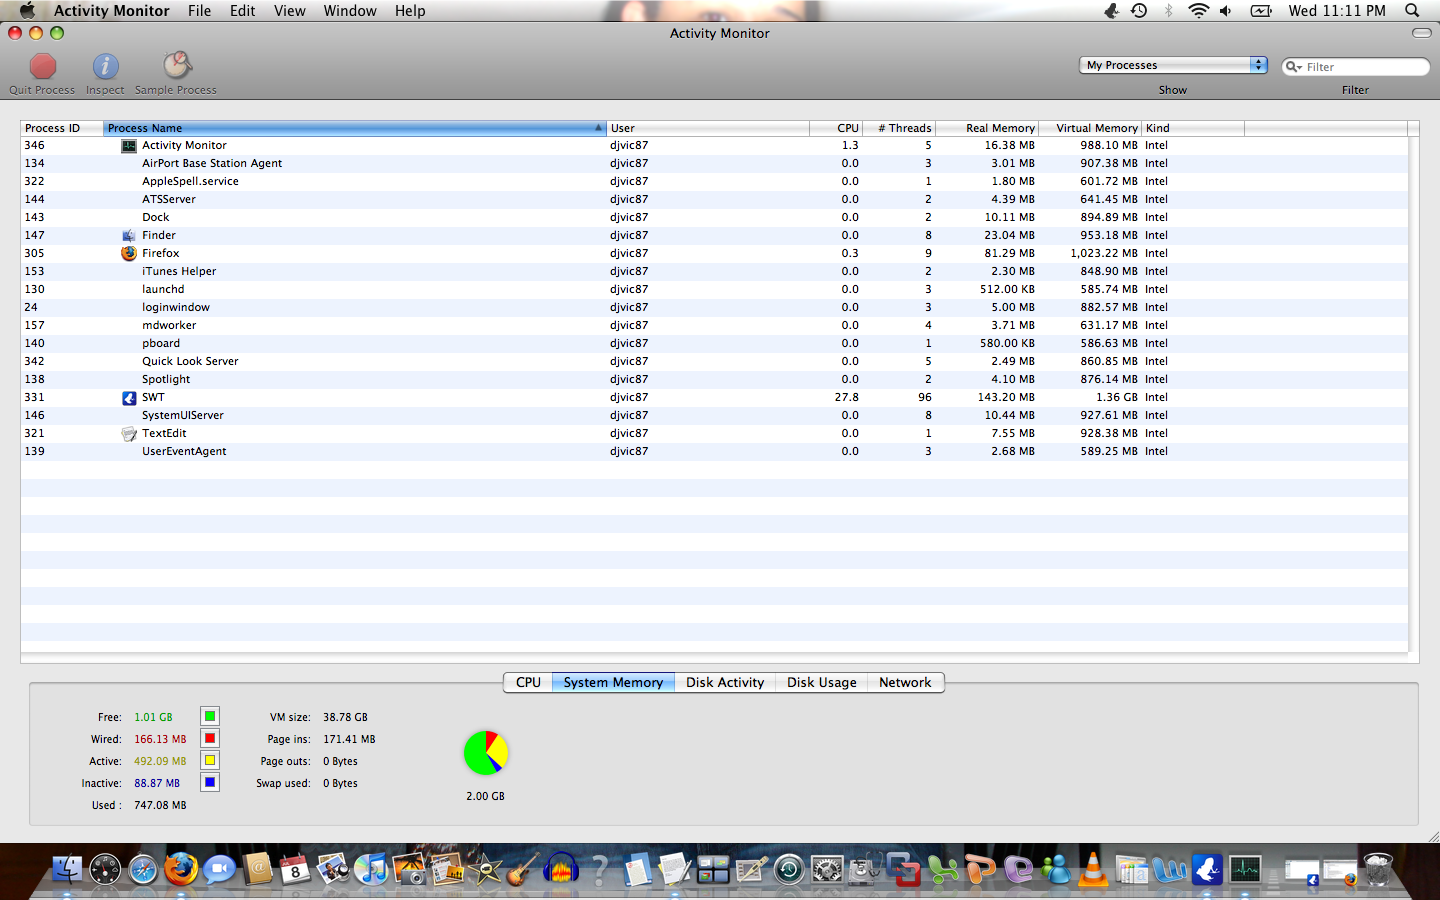Launch Microsoft Excel from the Dock
Screen dimensions: 1440x900
coord(941,869)
